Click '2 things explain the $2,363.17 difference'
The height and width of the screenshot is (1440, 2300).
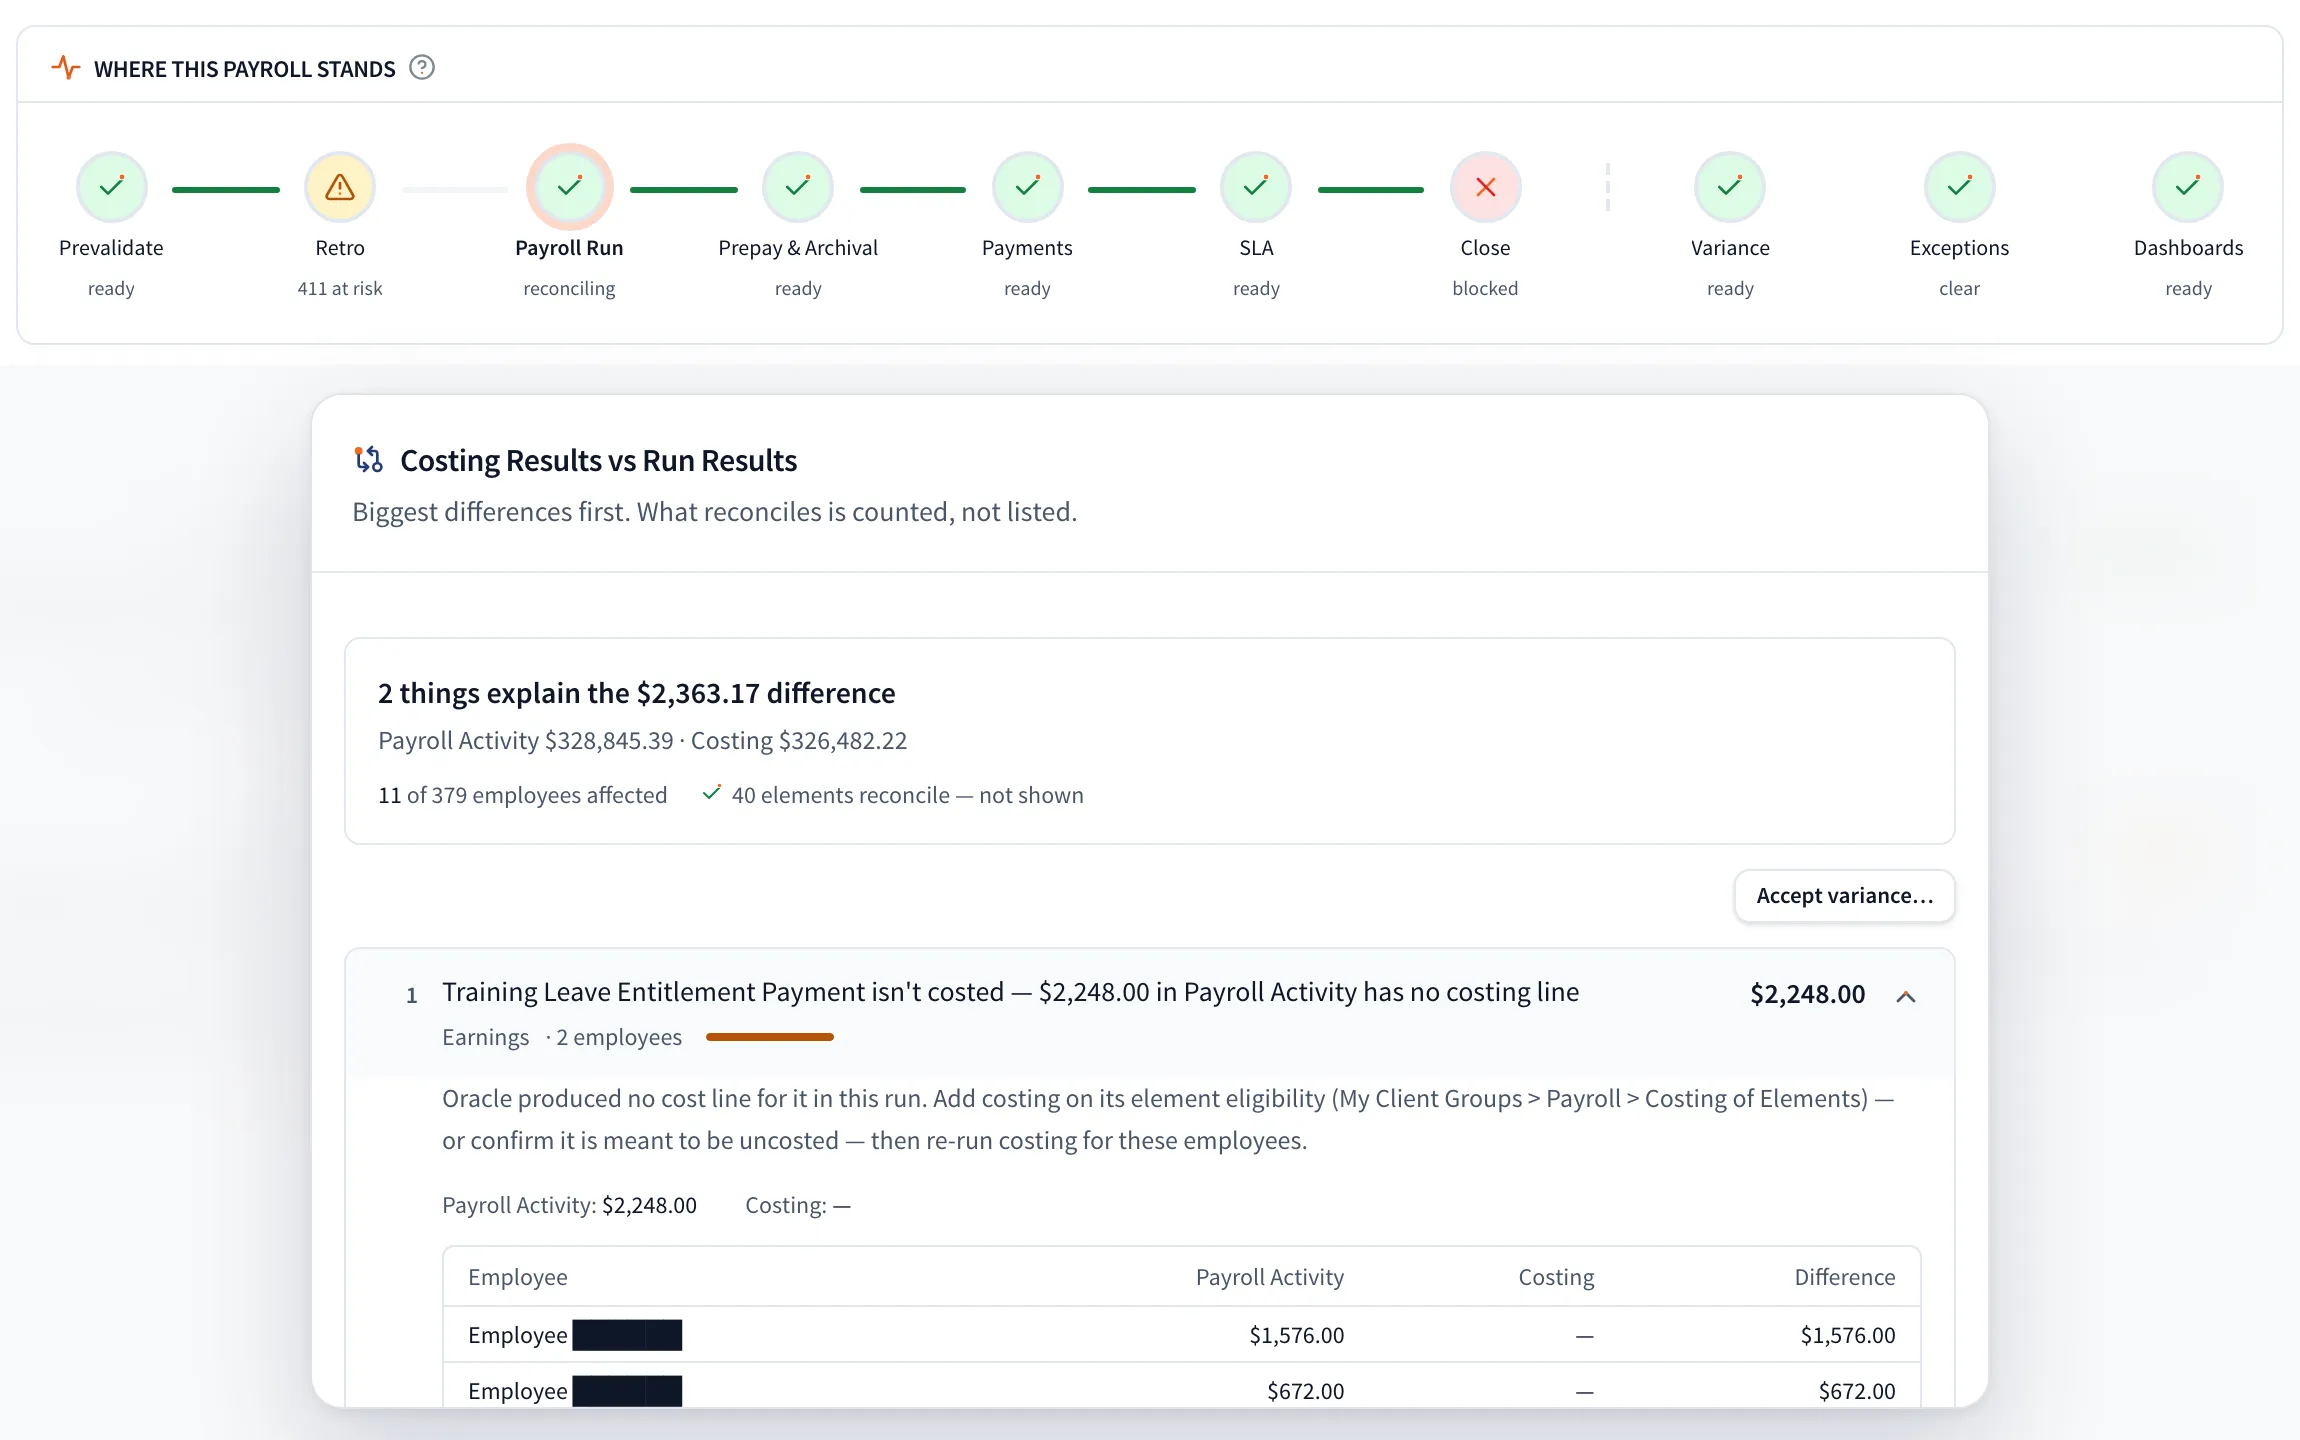coord(636,693)
